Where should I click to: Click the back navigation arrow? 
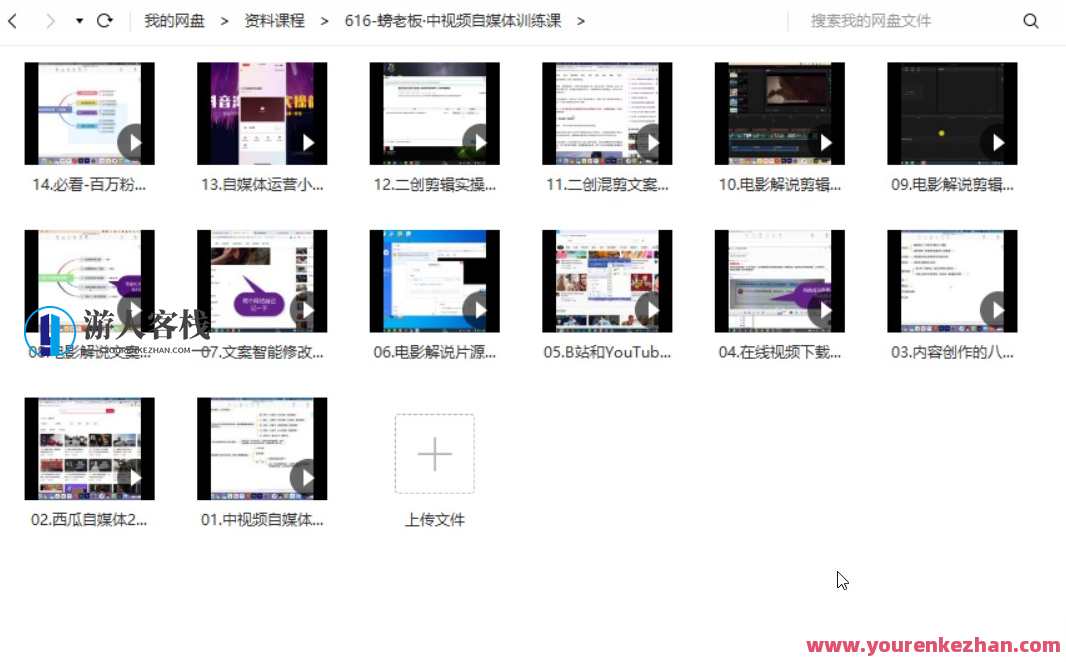[13, 19]
